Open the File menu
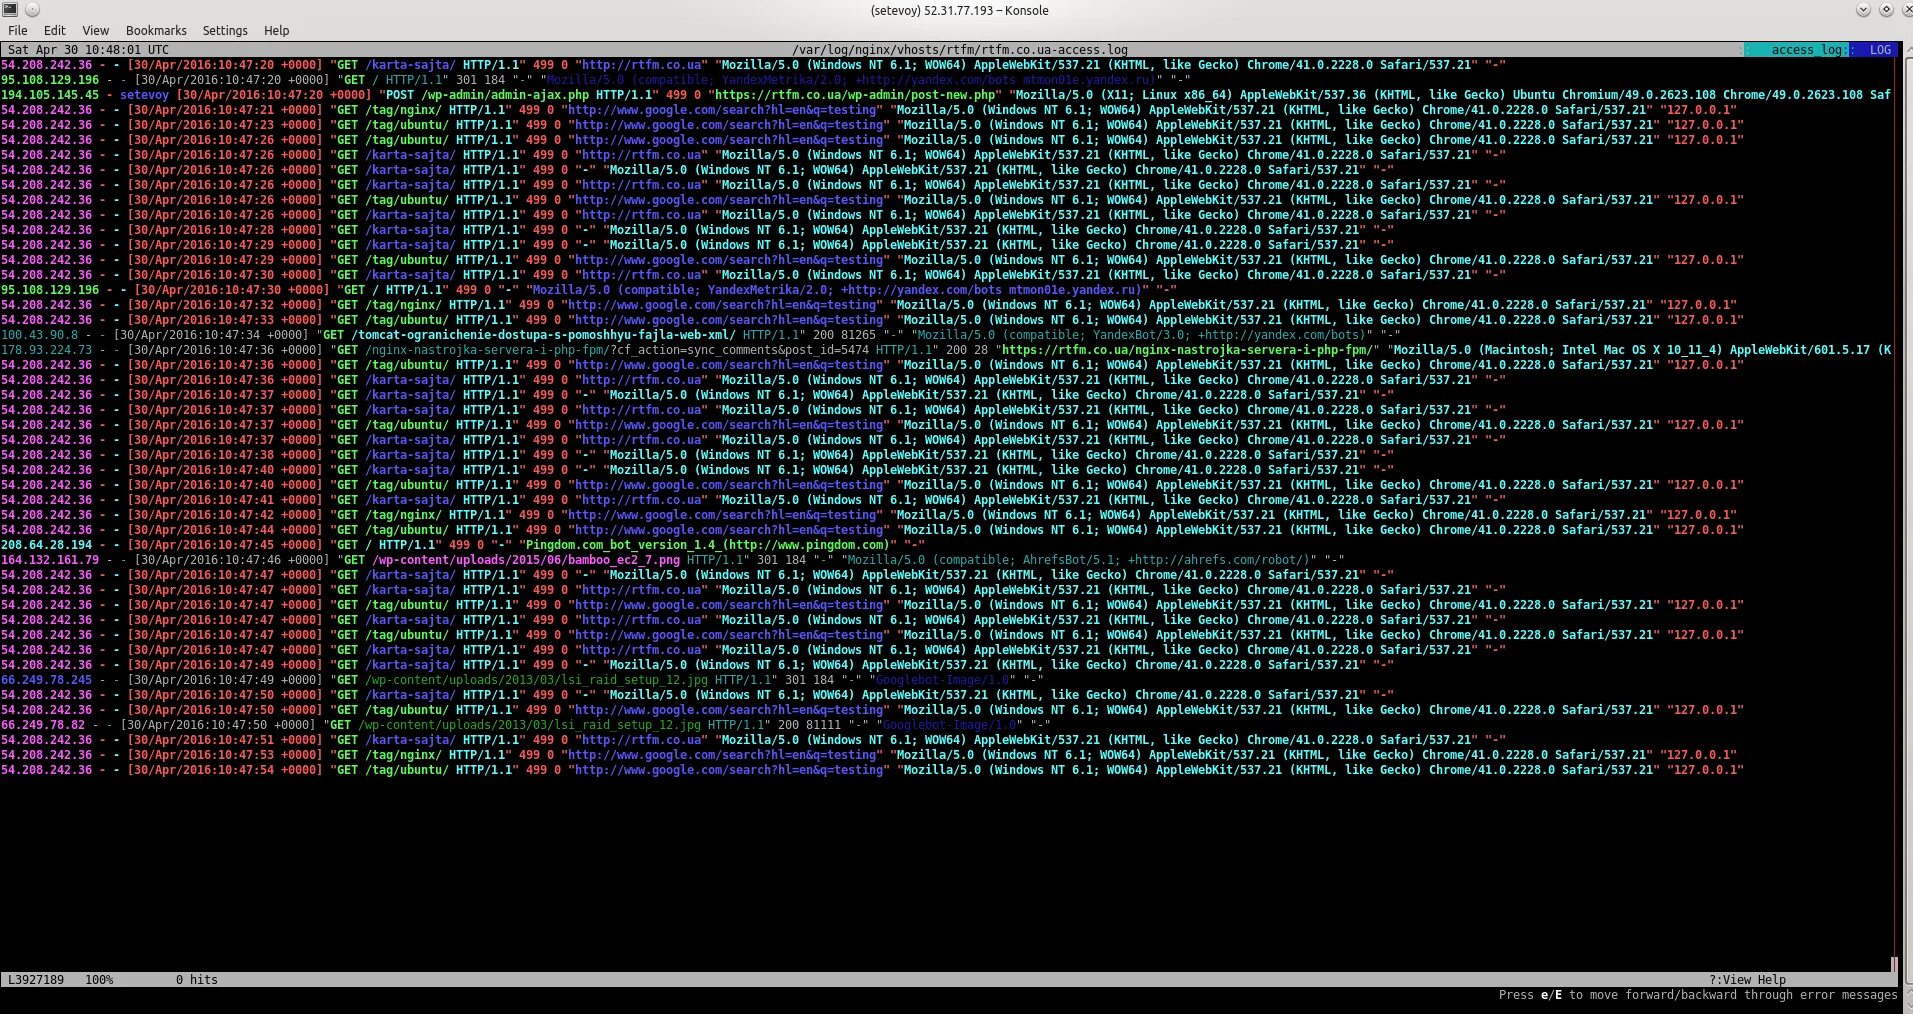 point(18,31)
